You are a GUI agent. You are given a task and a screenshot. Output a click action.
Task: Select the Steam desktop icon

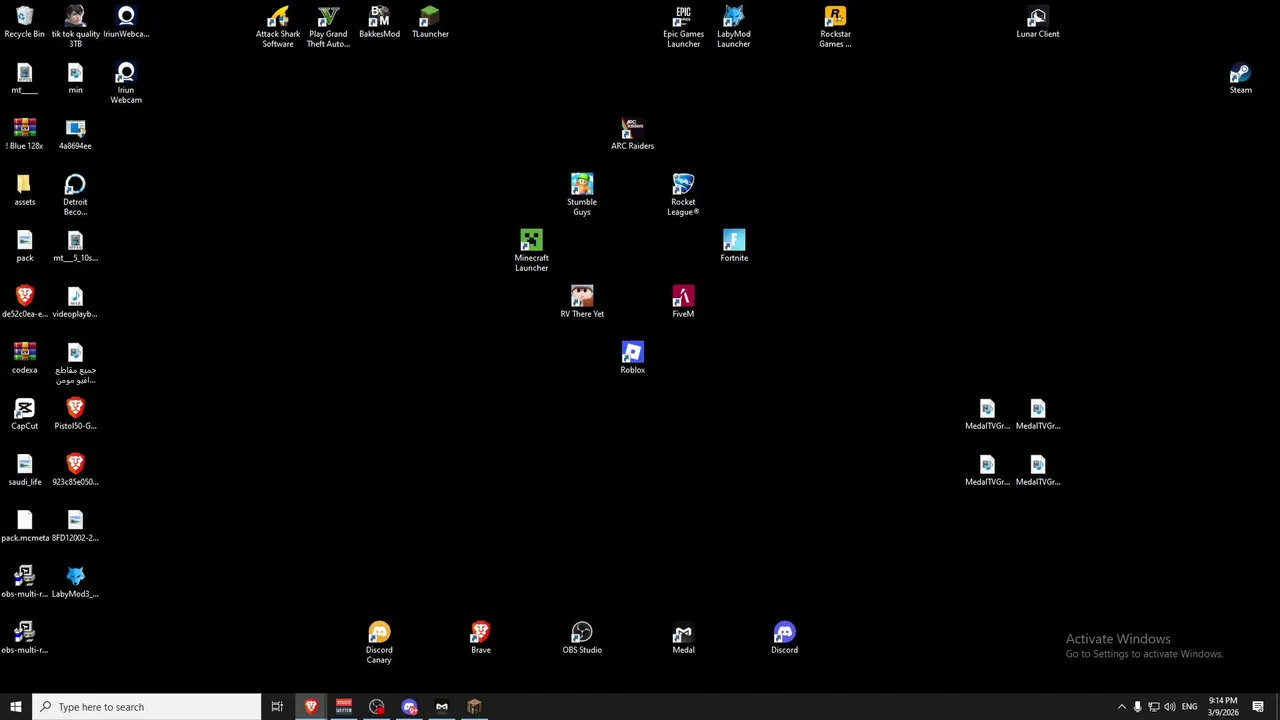point(1240,78)
